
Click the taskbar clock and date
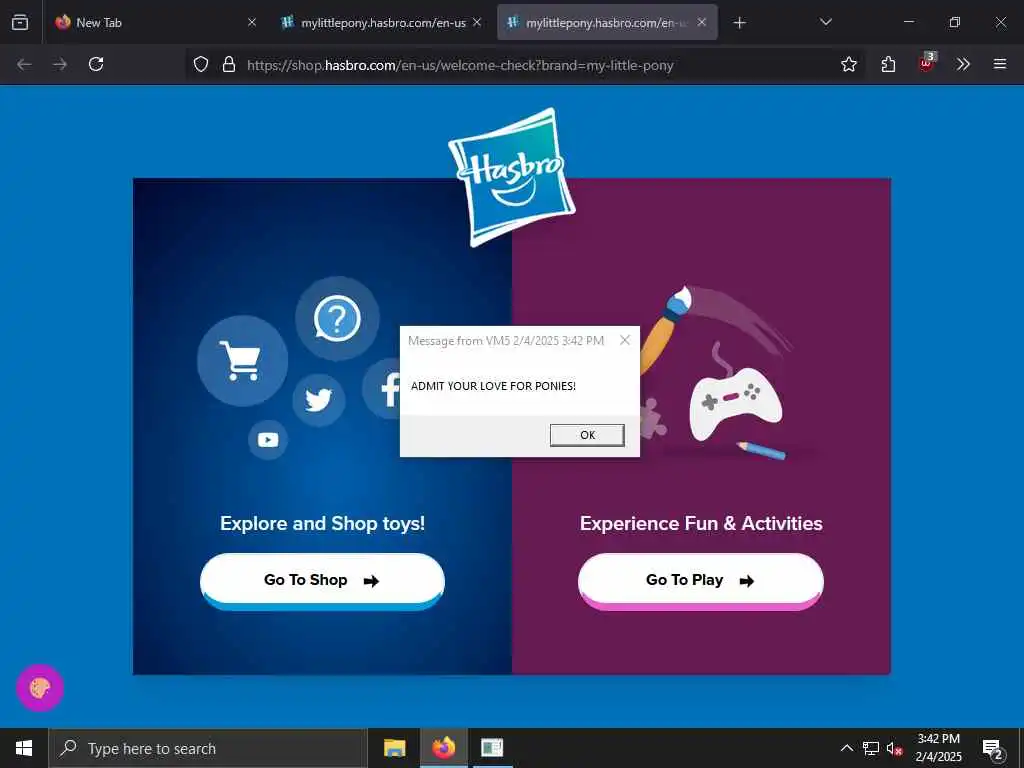(x=938, y=748)
